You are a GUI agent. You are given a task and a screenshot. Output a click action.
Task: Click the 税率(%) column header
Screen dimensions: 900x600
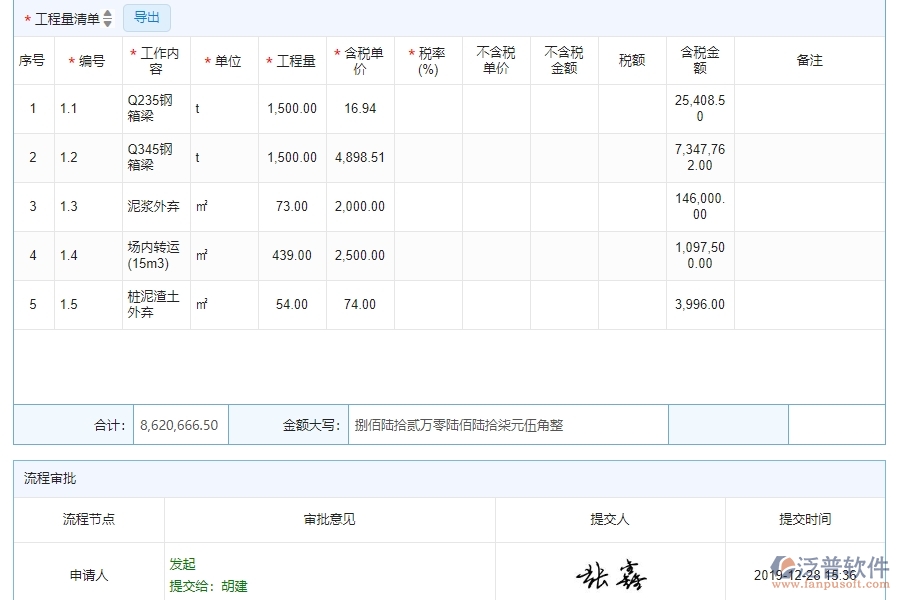(x=428, y=60)
